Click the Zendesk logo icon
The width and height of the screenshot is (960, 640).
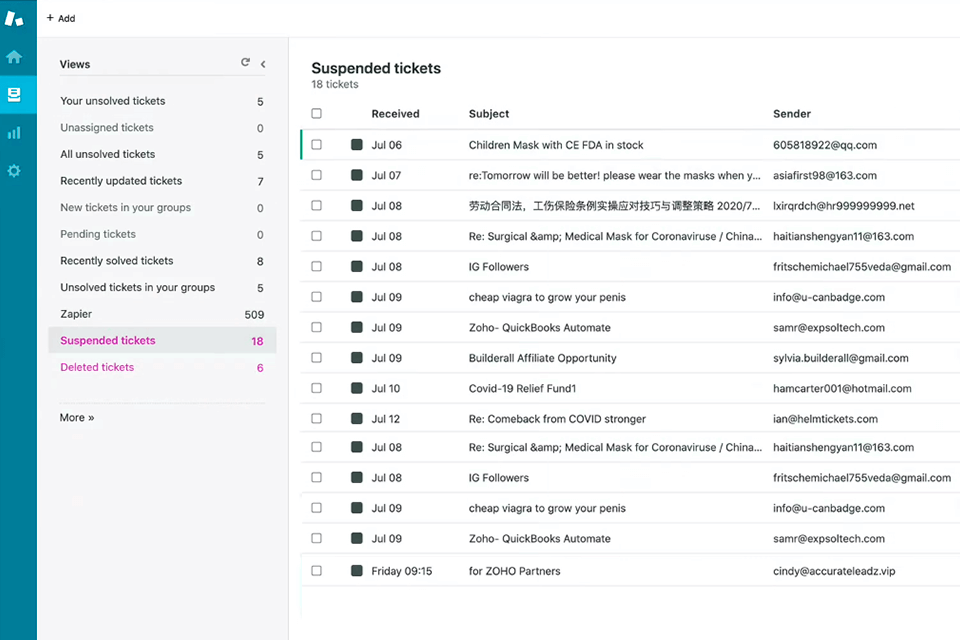(x=14, y=18)
